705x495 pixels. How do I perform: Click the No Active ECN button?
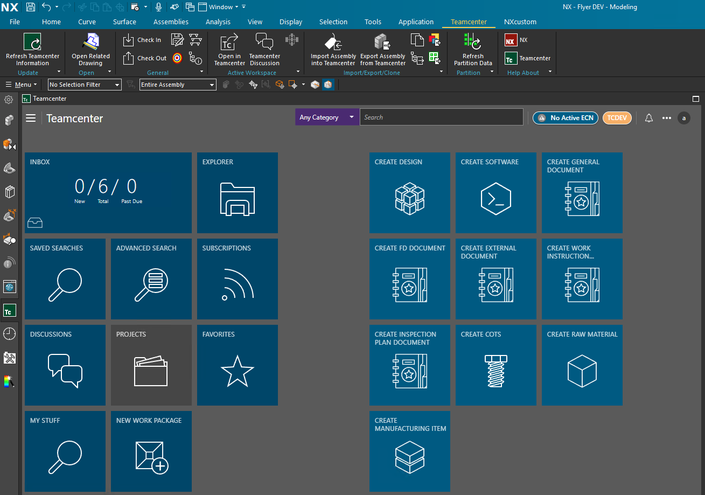pyautogui.click(x=566, y=118)
